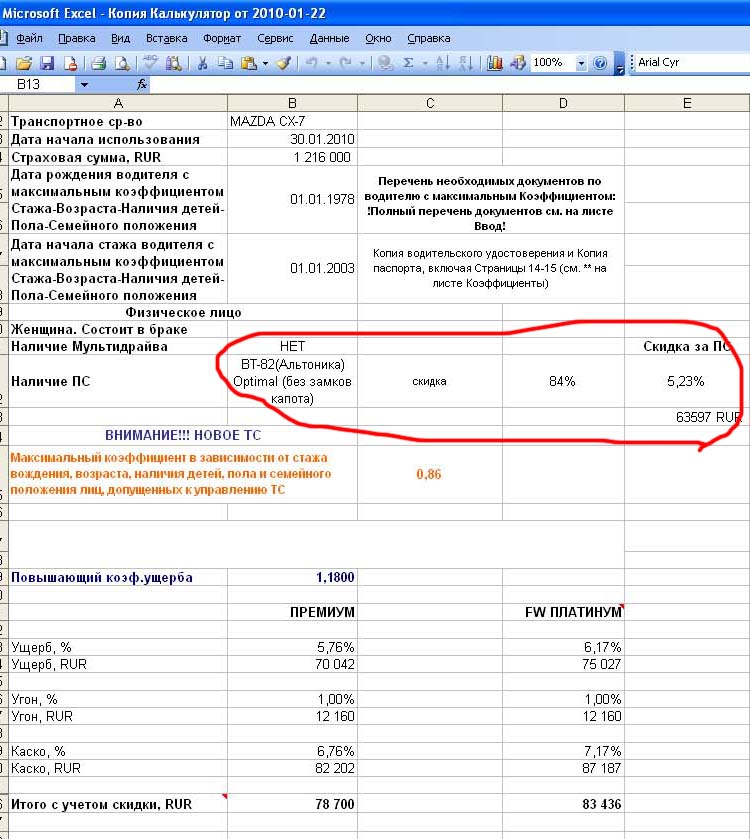Open the Справка menu
750x839 pixels.
click(428, 39)
